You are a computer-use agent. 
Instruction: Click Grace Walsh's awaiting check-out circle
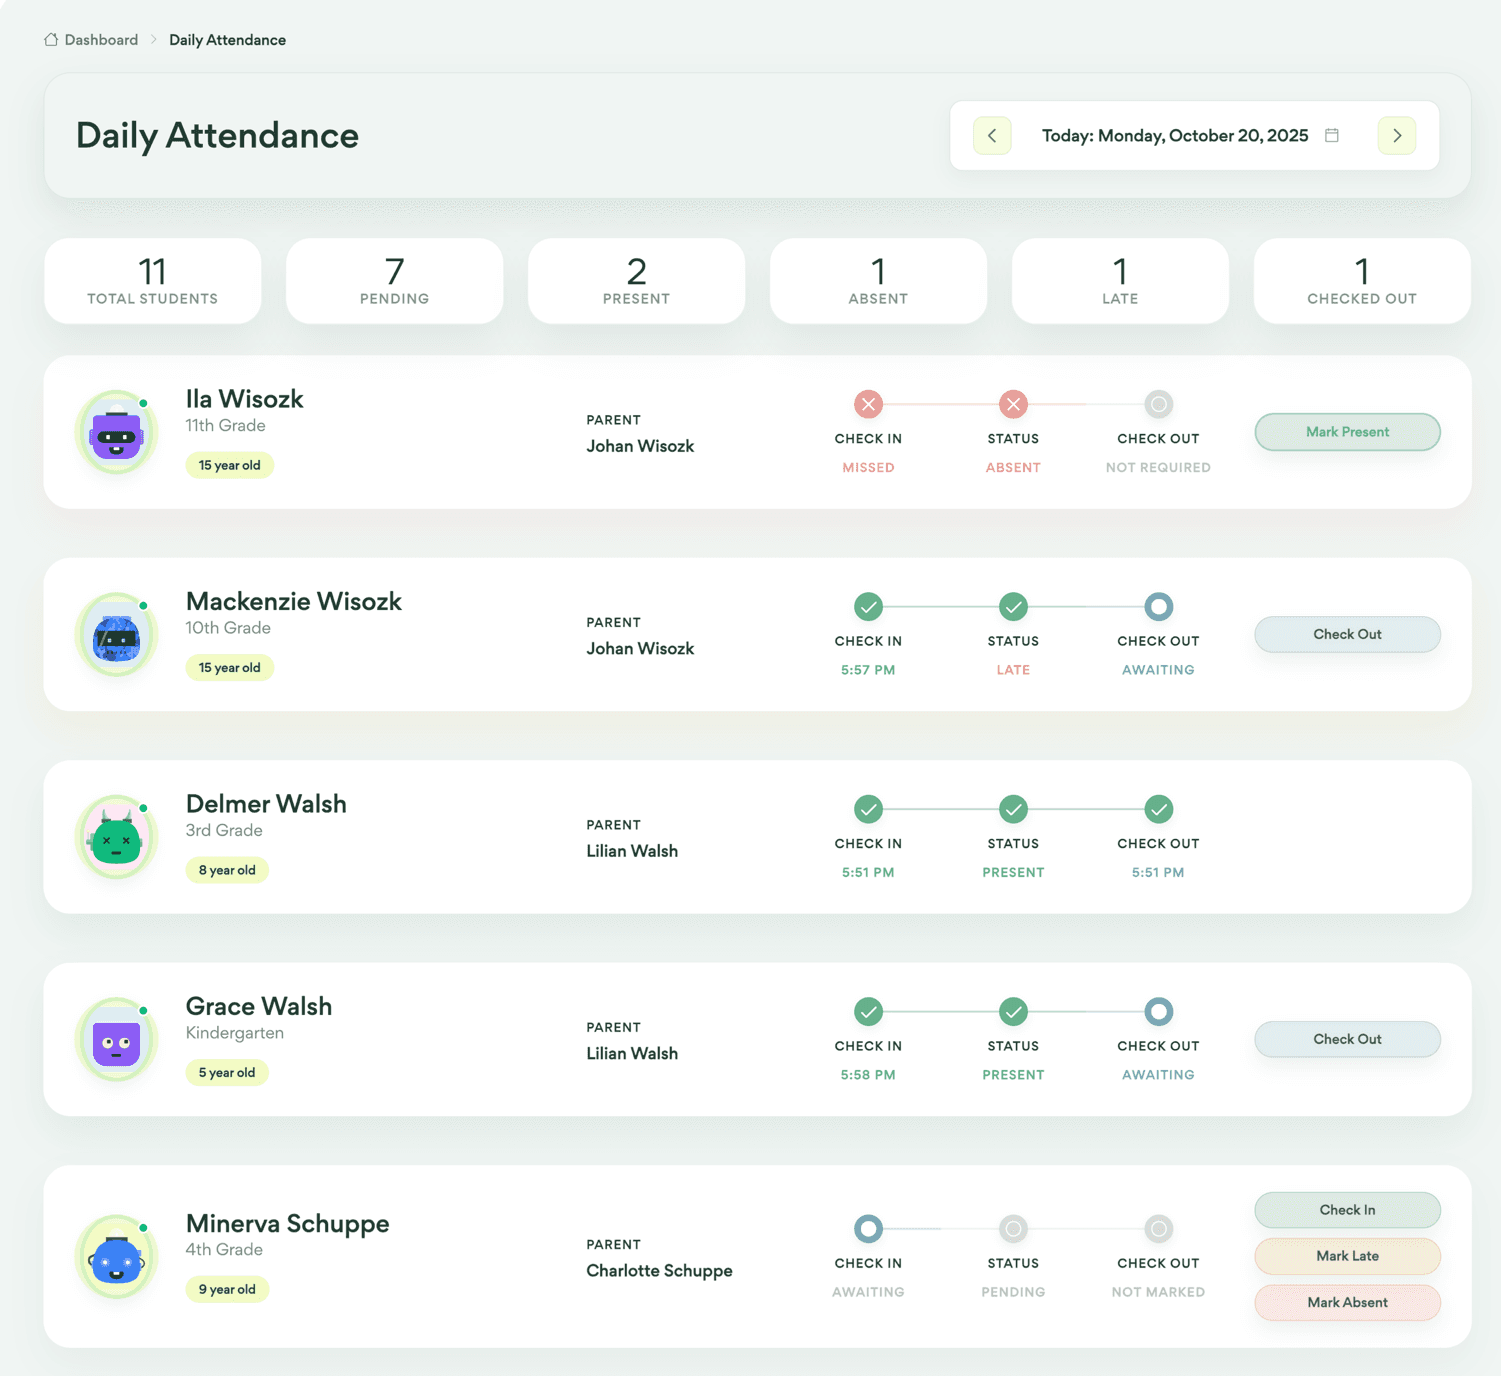1158,1012
